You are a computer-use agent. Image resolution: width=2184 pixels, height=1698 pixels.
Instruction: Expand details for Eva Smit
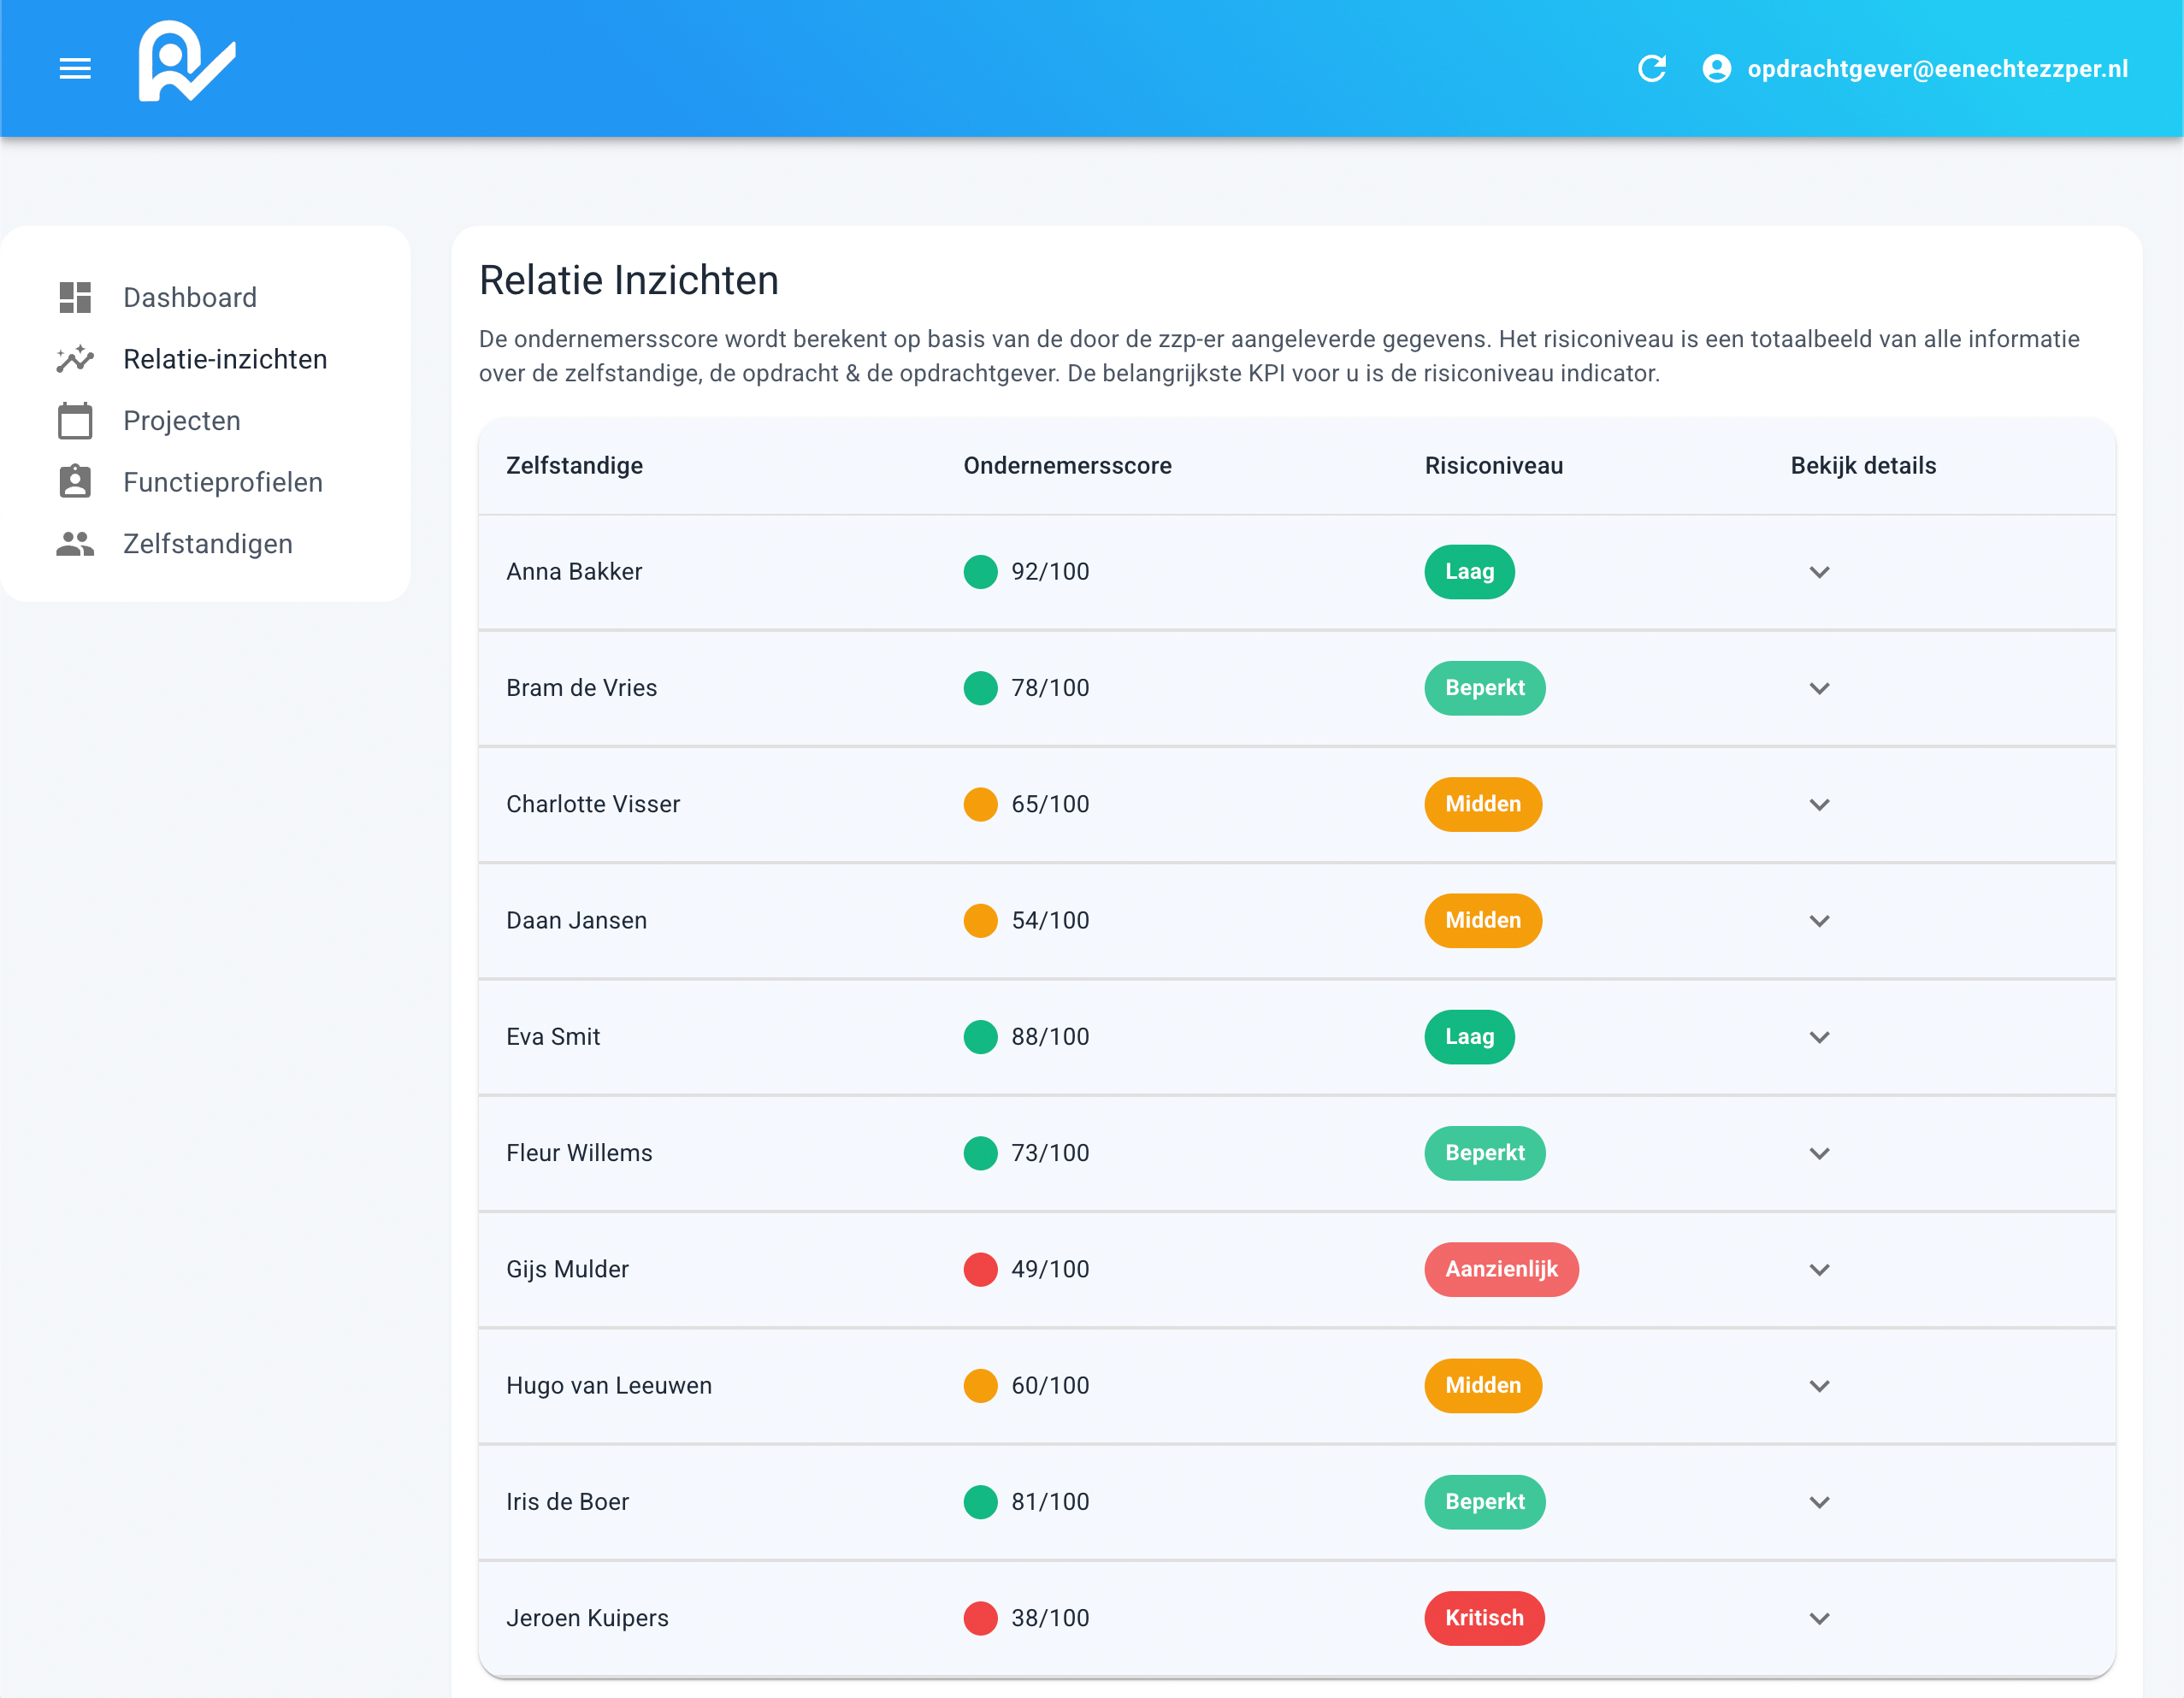[x=1819, y=1037]
